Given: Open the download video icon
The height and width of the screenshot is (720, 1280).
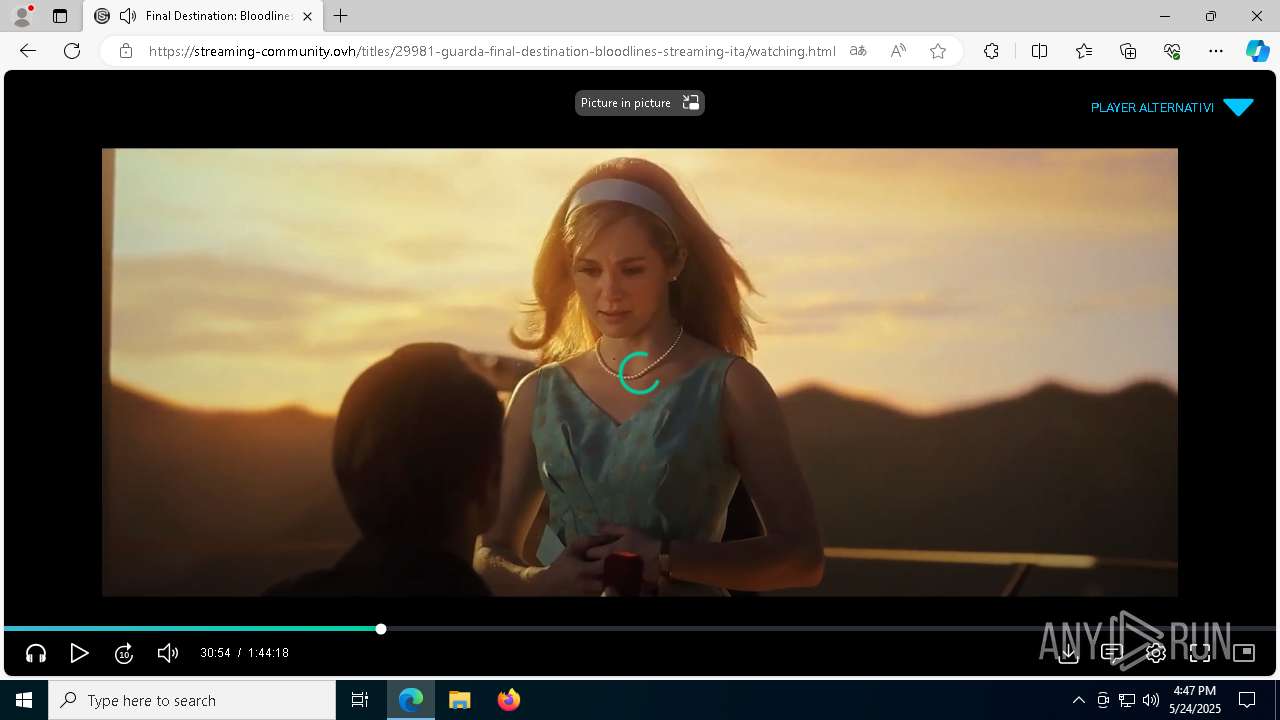Looking at the screenshot, I should (1068, 653).
